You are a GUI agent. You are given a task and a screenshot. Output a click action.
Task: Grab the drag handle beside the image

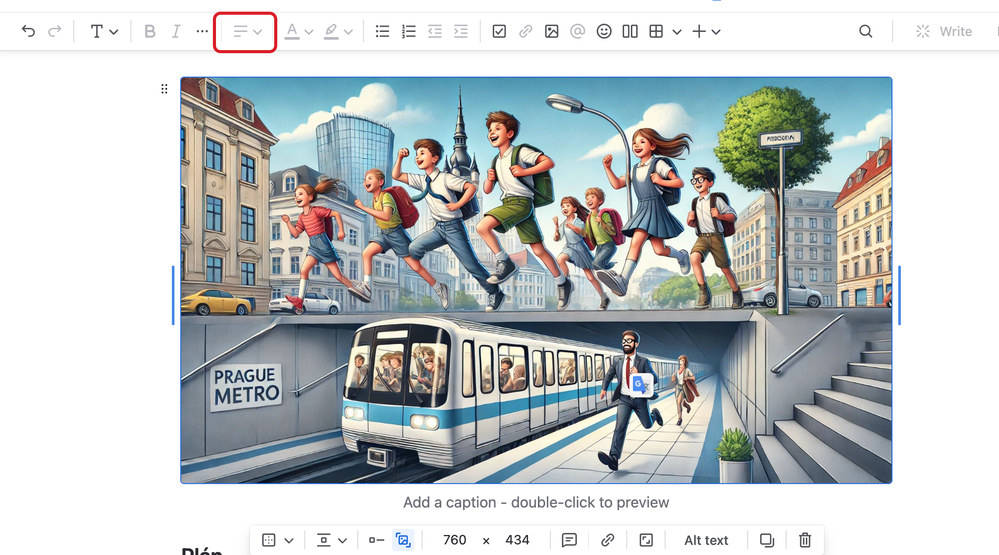(164, 89)
